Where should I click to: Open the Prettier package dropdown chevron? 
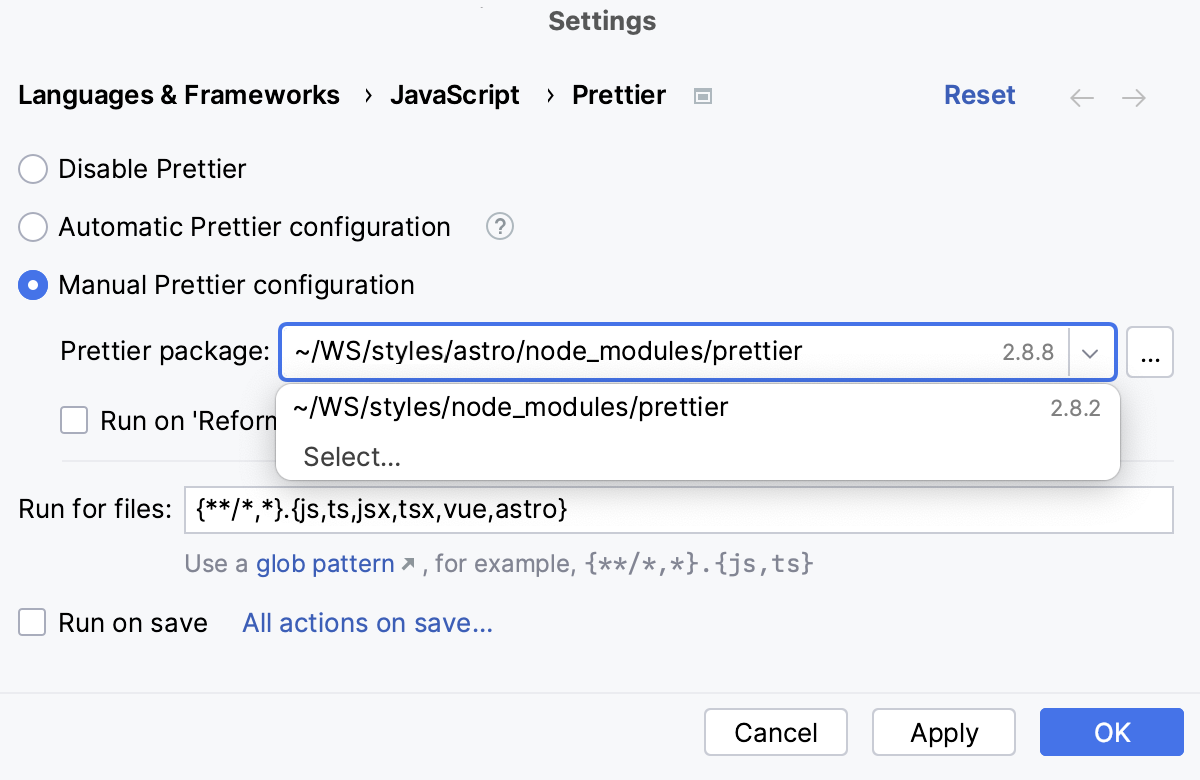pos(1091,352)
